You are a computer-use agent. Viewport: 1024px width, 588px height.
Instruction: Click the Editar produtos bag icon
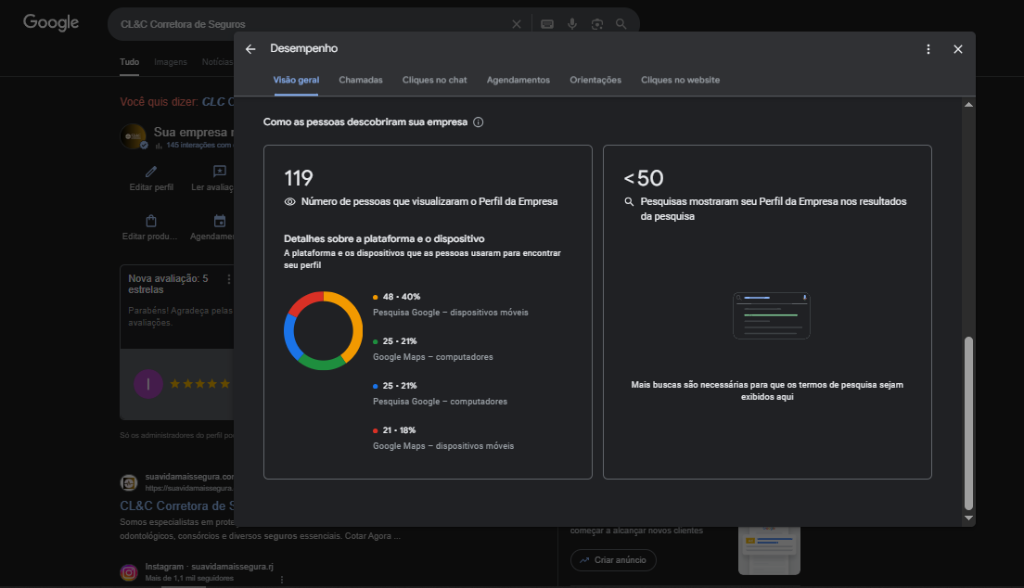pos(151,221)
